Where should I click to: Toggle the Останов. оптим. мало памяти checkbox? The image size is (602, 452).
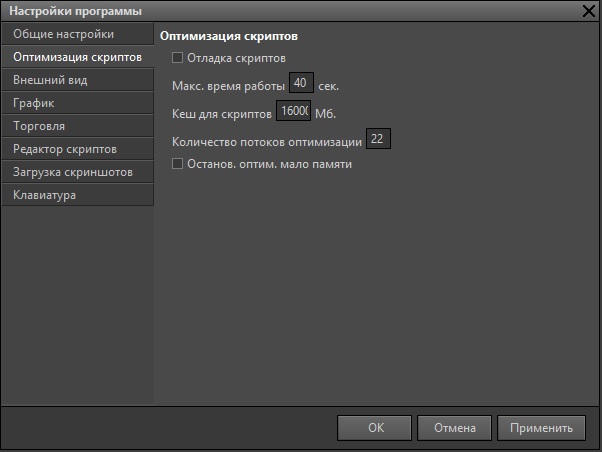pos(178,163)
